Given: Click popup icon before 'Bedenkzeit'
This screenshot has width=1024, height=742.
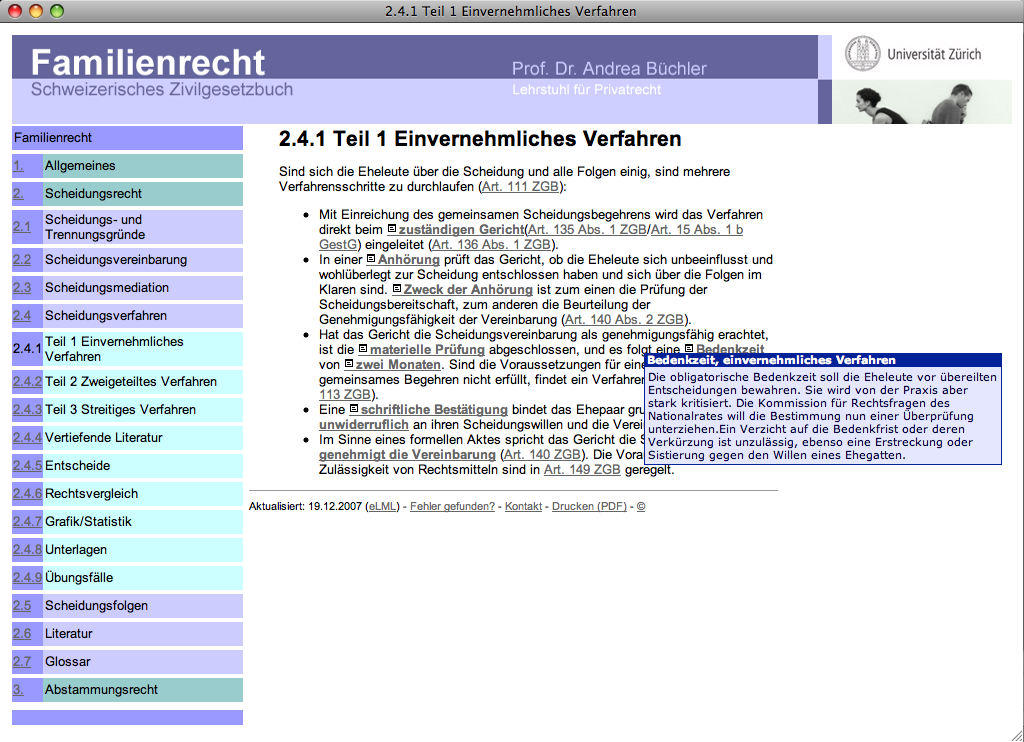Looking at the screenshot, I should [x=689, y=349].
